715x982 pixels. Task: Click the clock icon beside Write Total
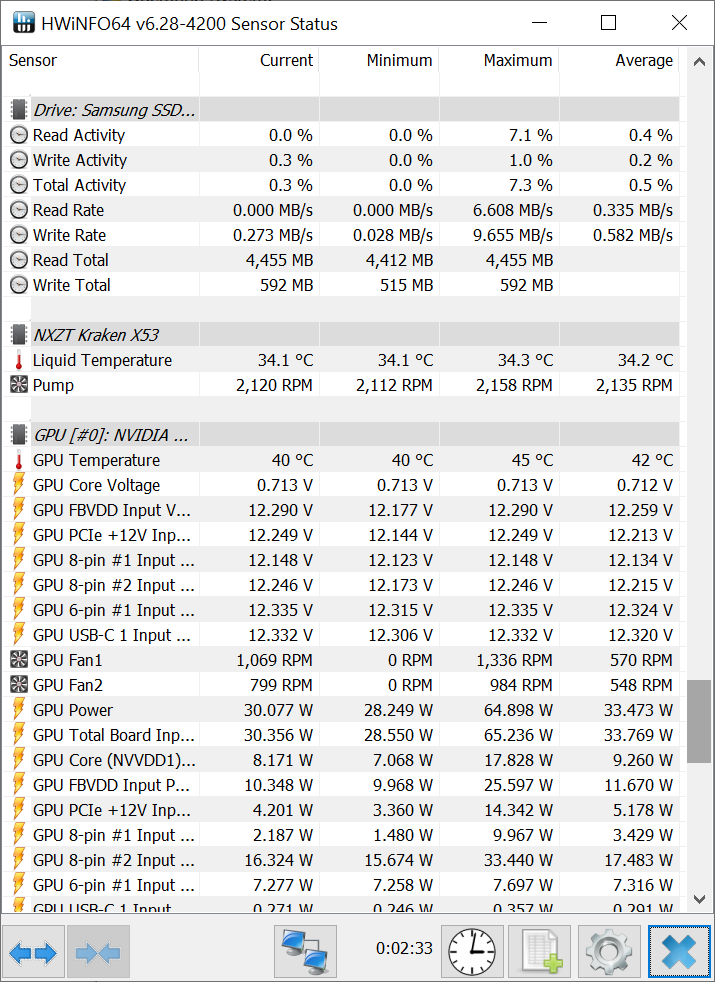click(19, 285)
